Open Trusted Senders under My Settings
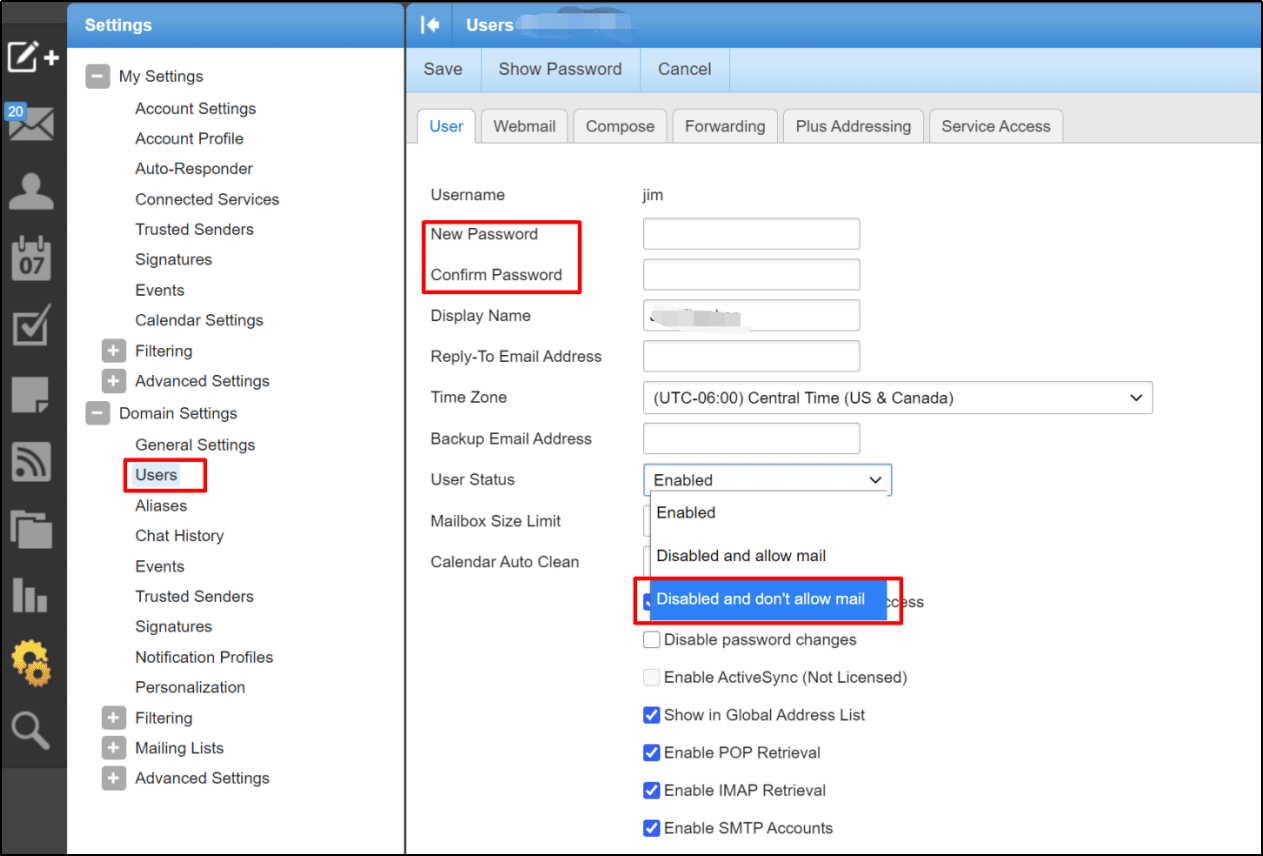Viewport: 1263px width, 856px height. coord(194,229)
